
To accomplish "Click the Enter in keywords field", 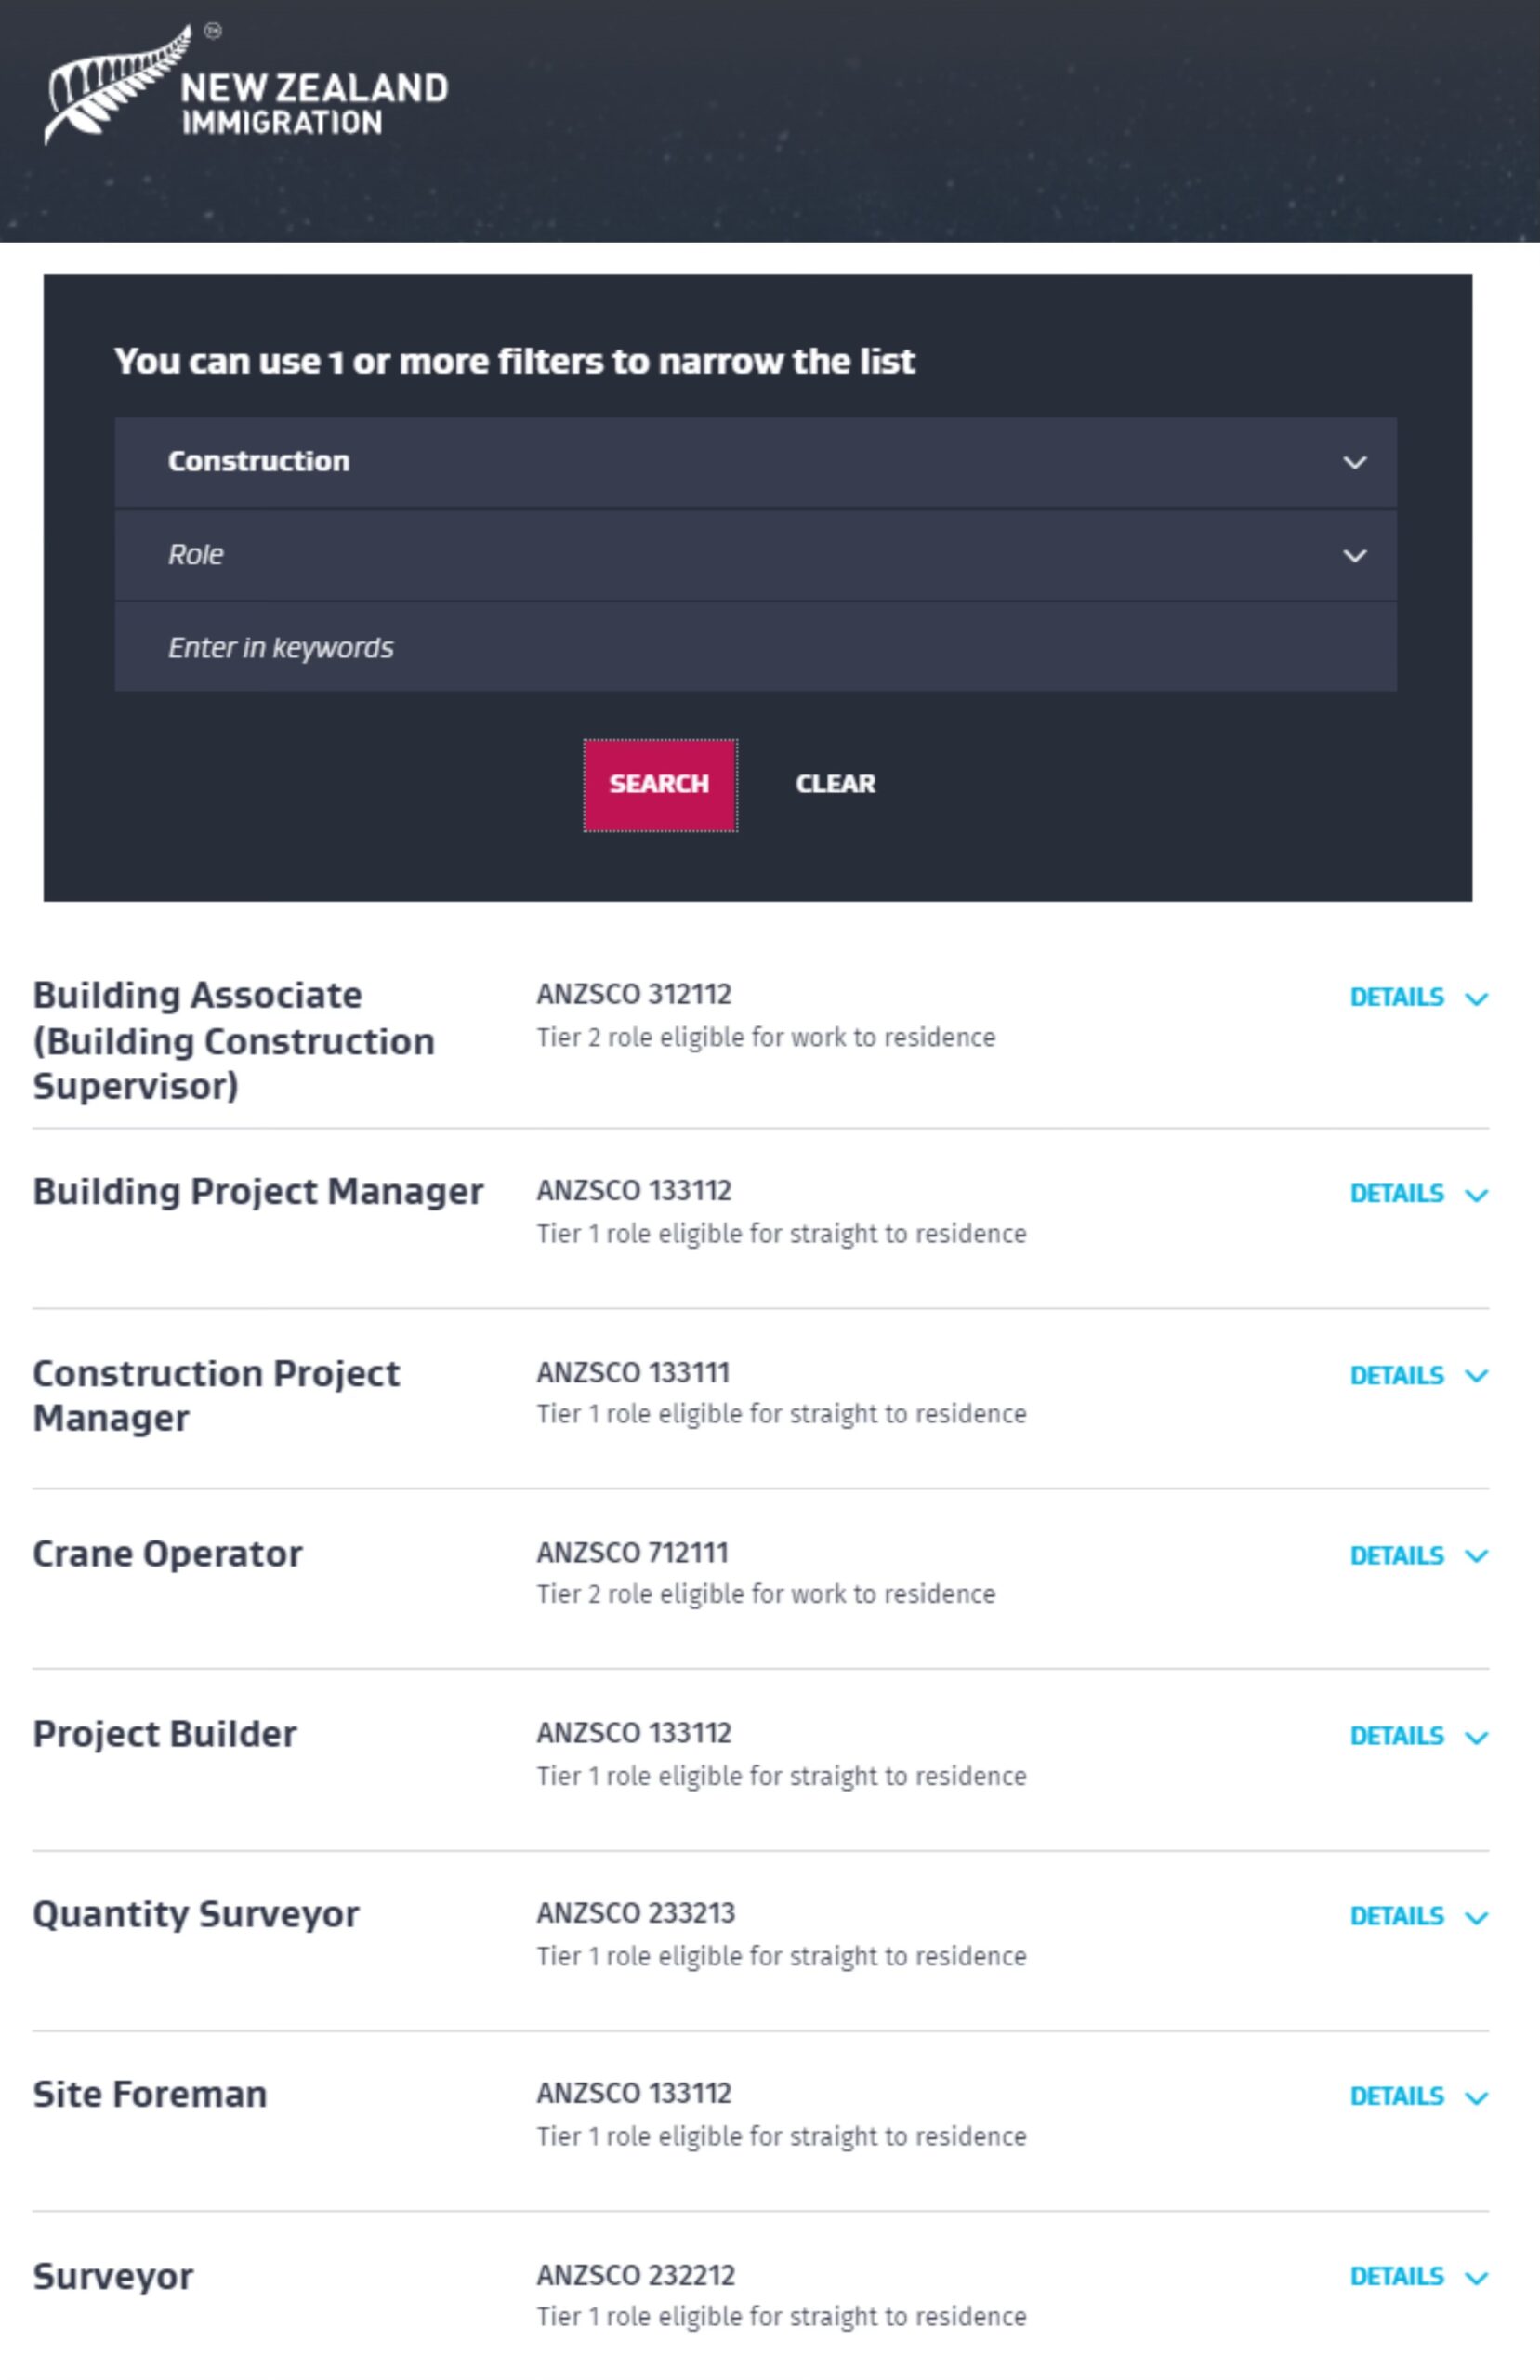I will tap(754, 648).
